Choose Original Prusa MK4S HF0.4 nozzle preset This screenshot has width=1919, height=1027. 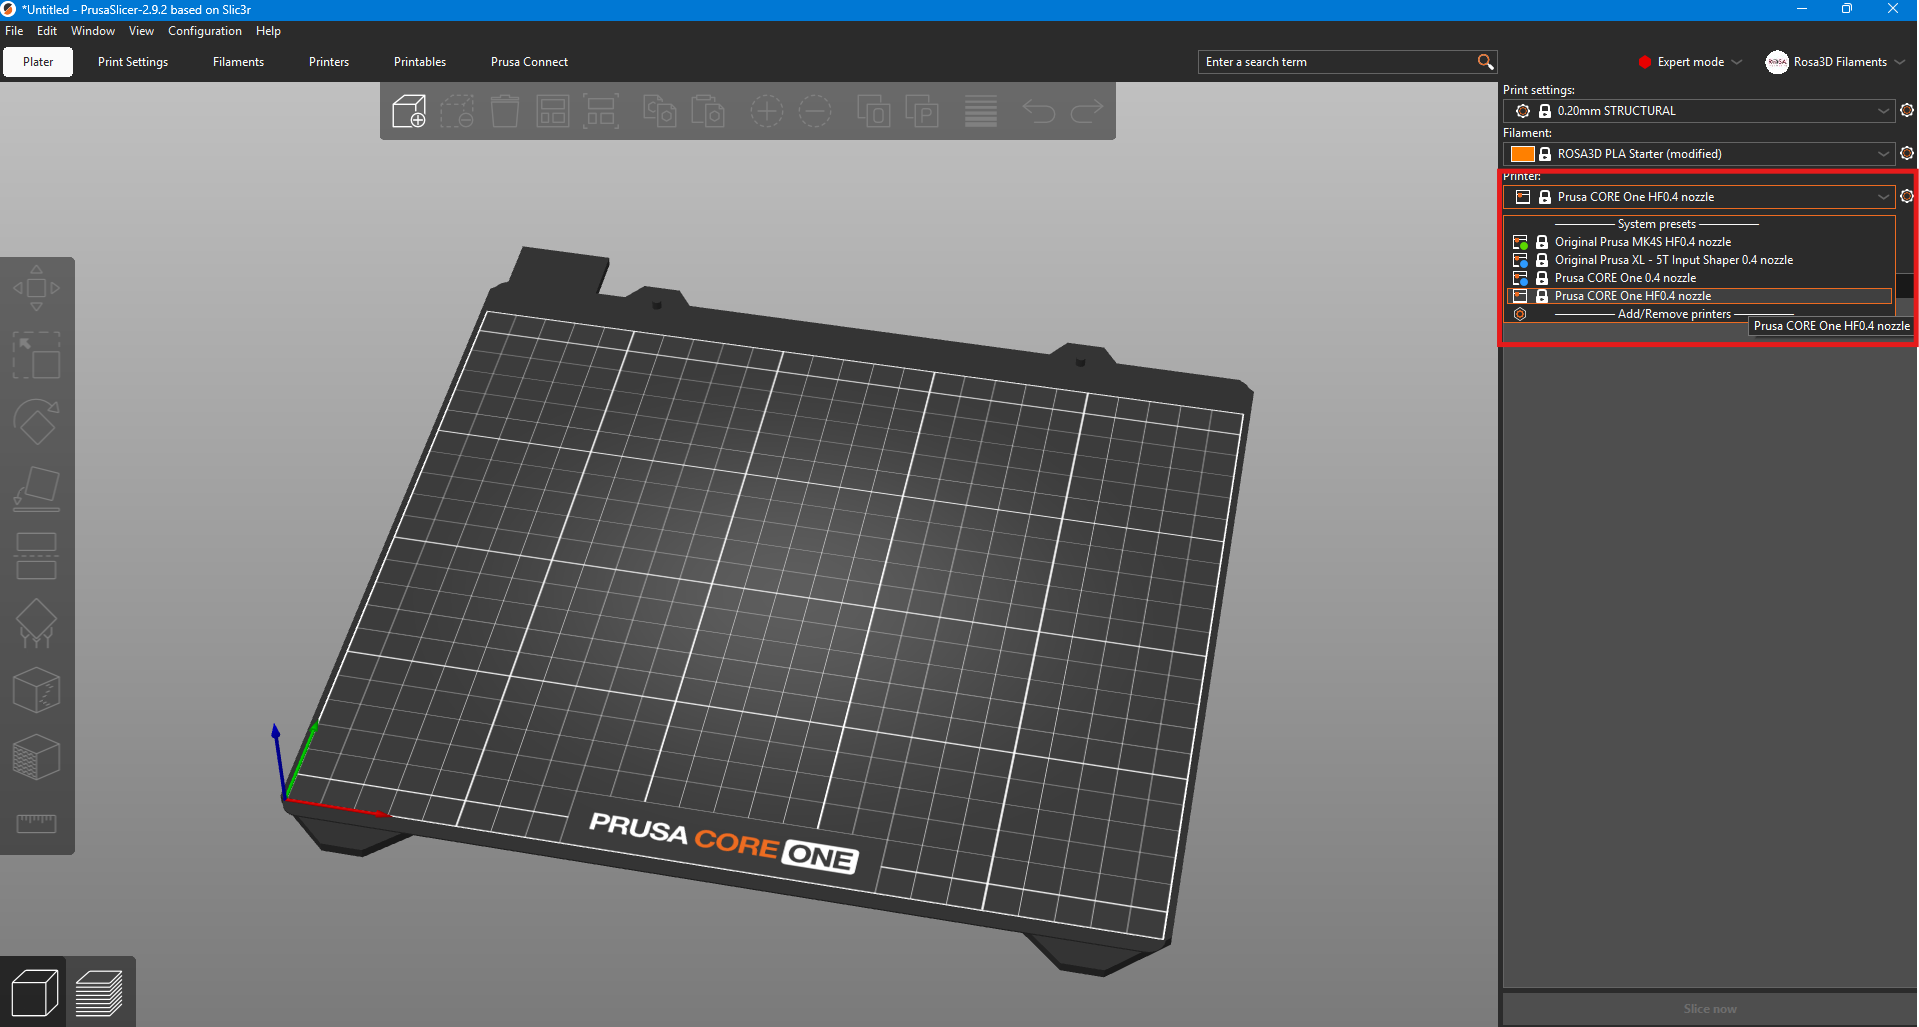point(1642,242)
